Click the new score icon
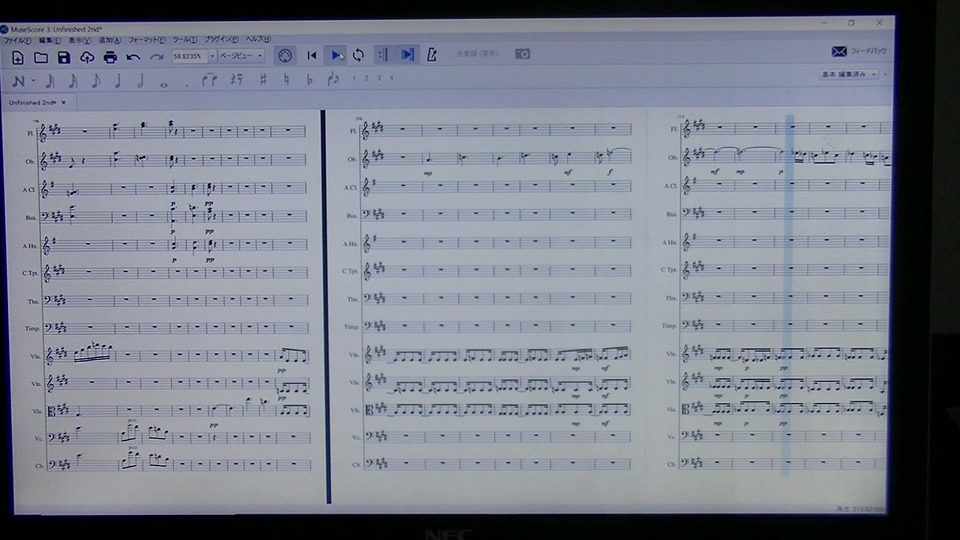Image resolution: width=960 pixels, height=540 pixels. point(17,58)
